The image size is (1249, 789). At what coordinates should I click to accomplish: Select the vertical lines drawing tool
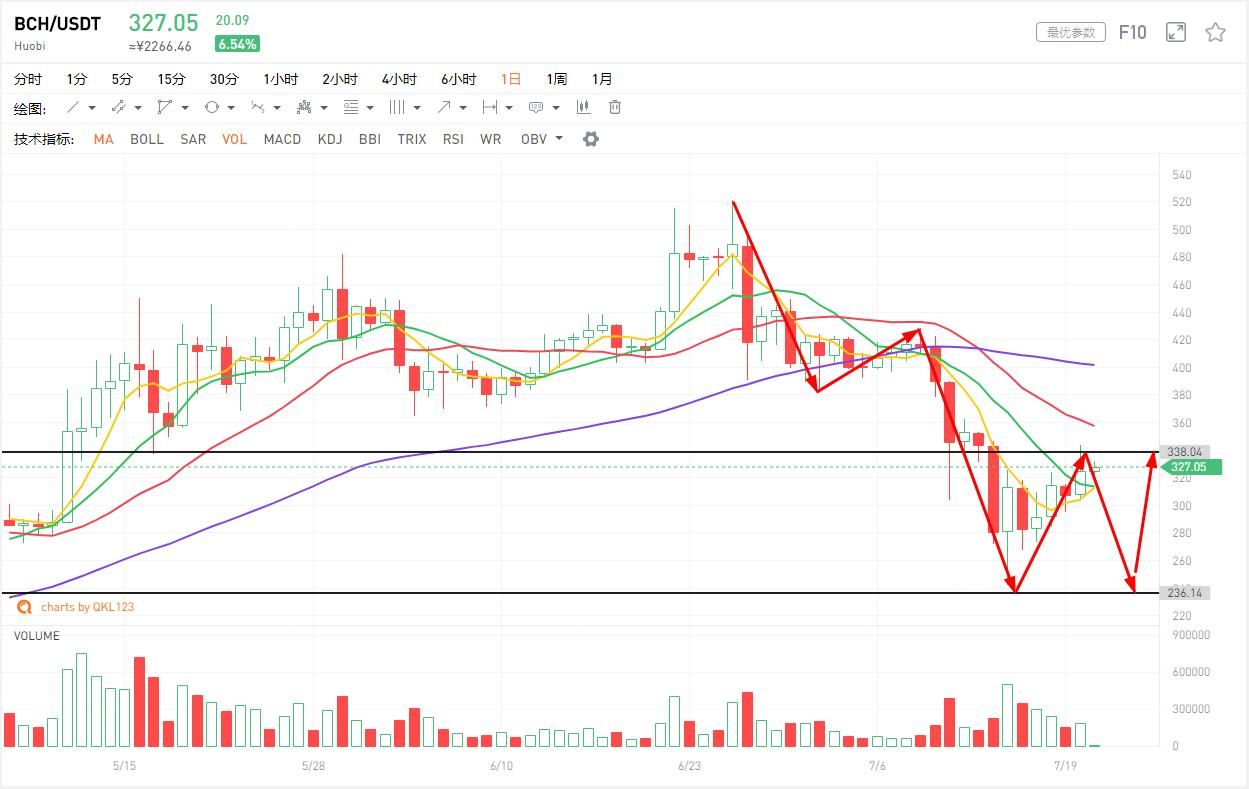pyautogui.click(x=397, y=107)
